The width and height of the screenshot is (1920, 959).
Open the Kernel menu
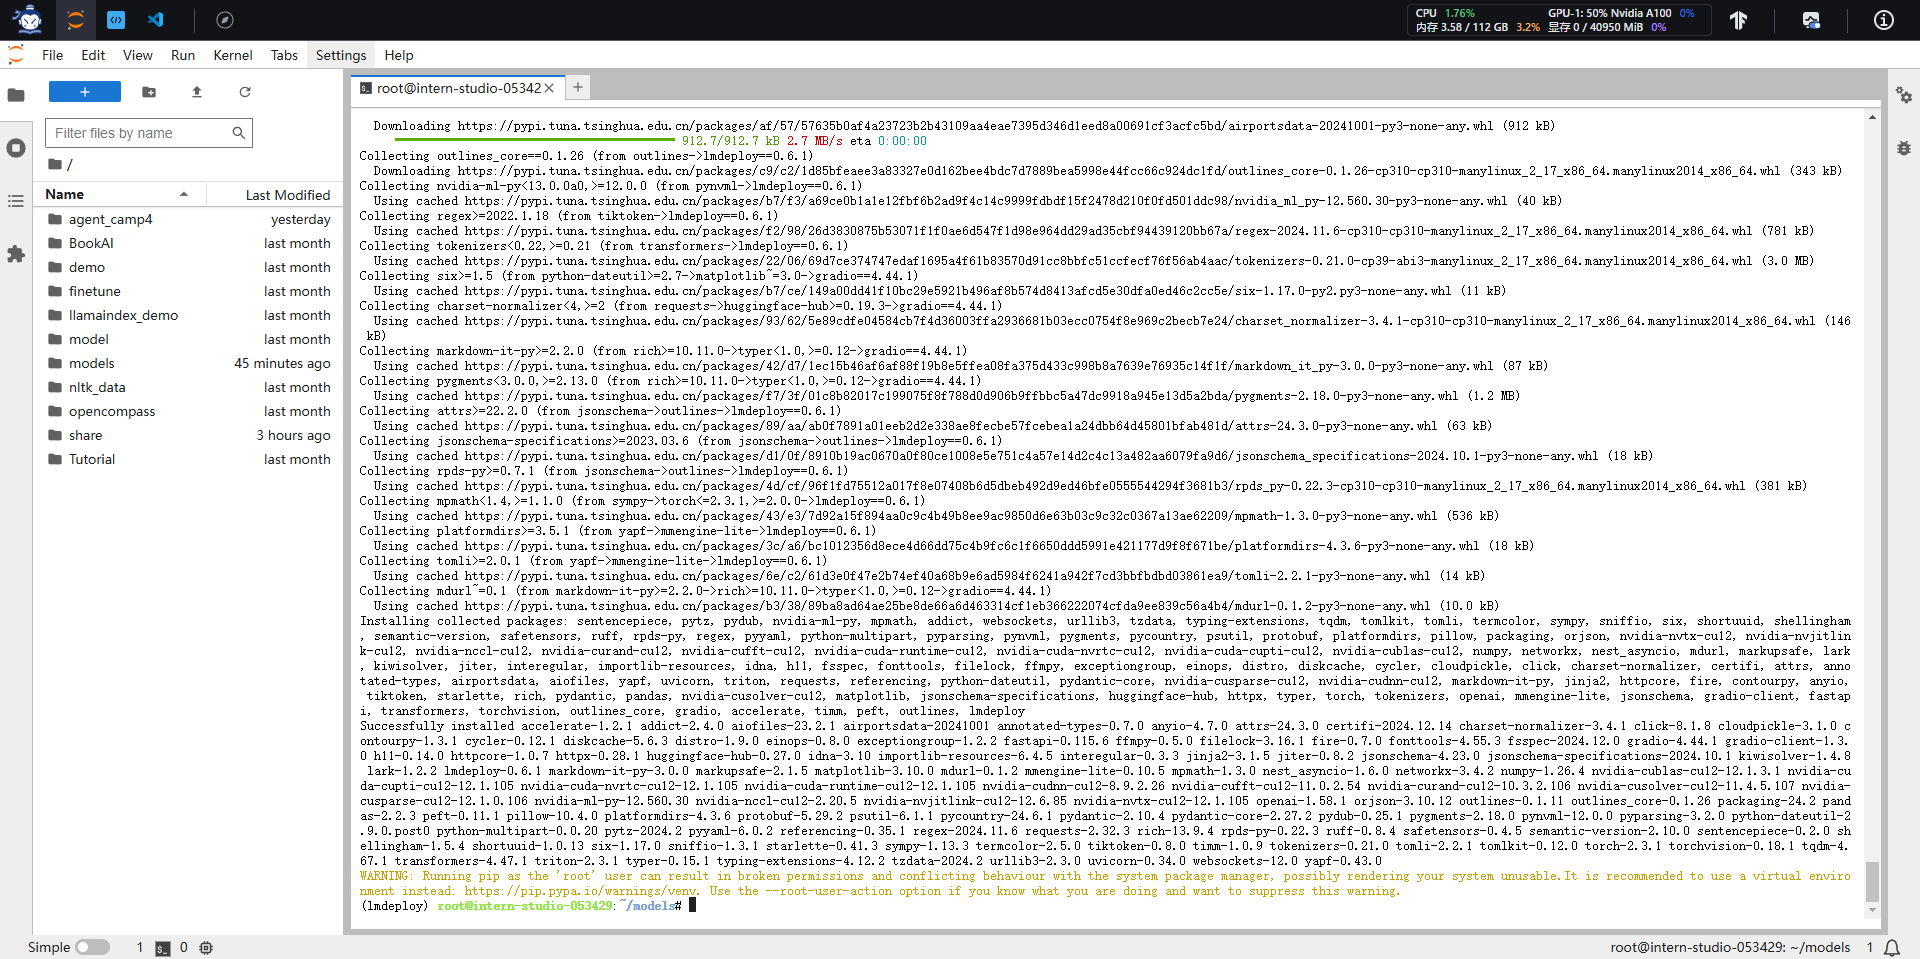233,55
